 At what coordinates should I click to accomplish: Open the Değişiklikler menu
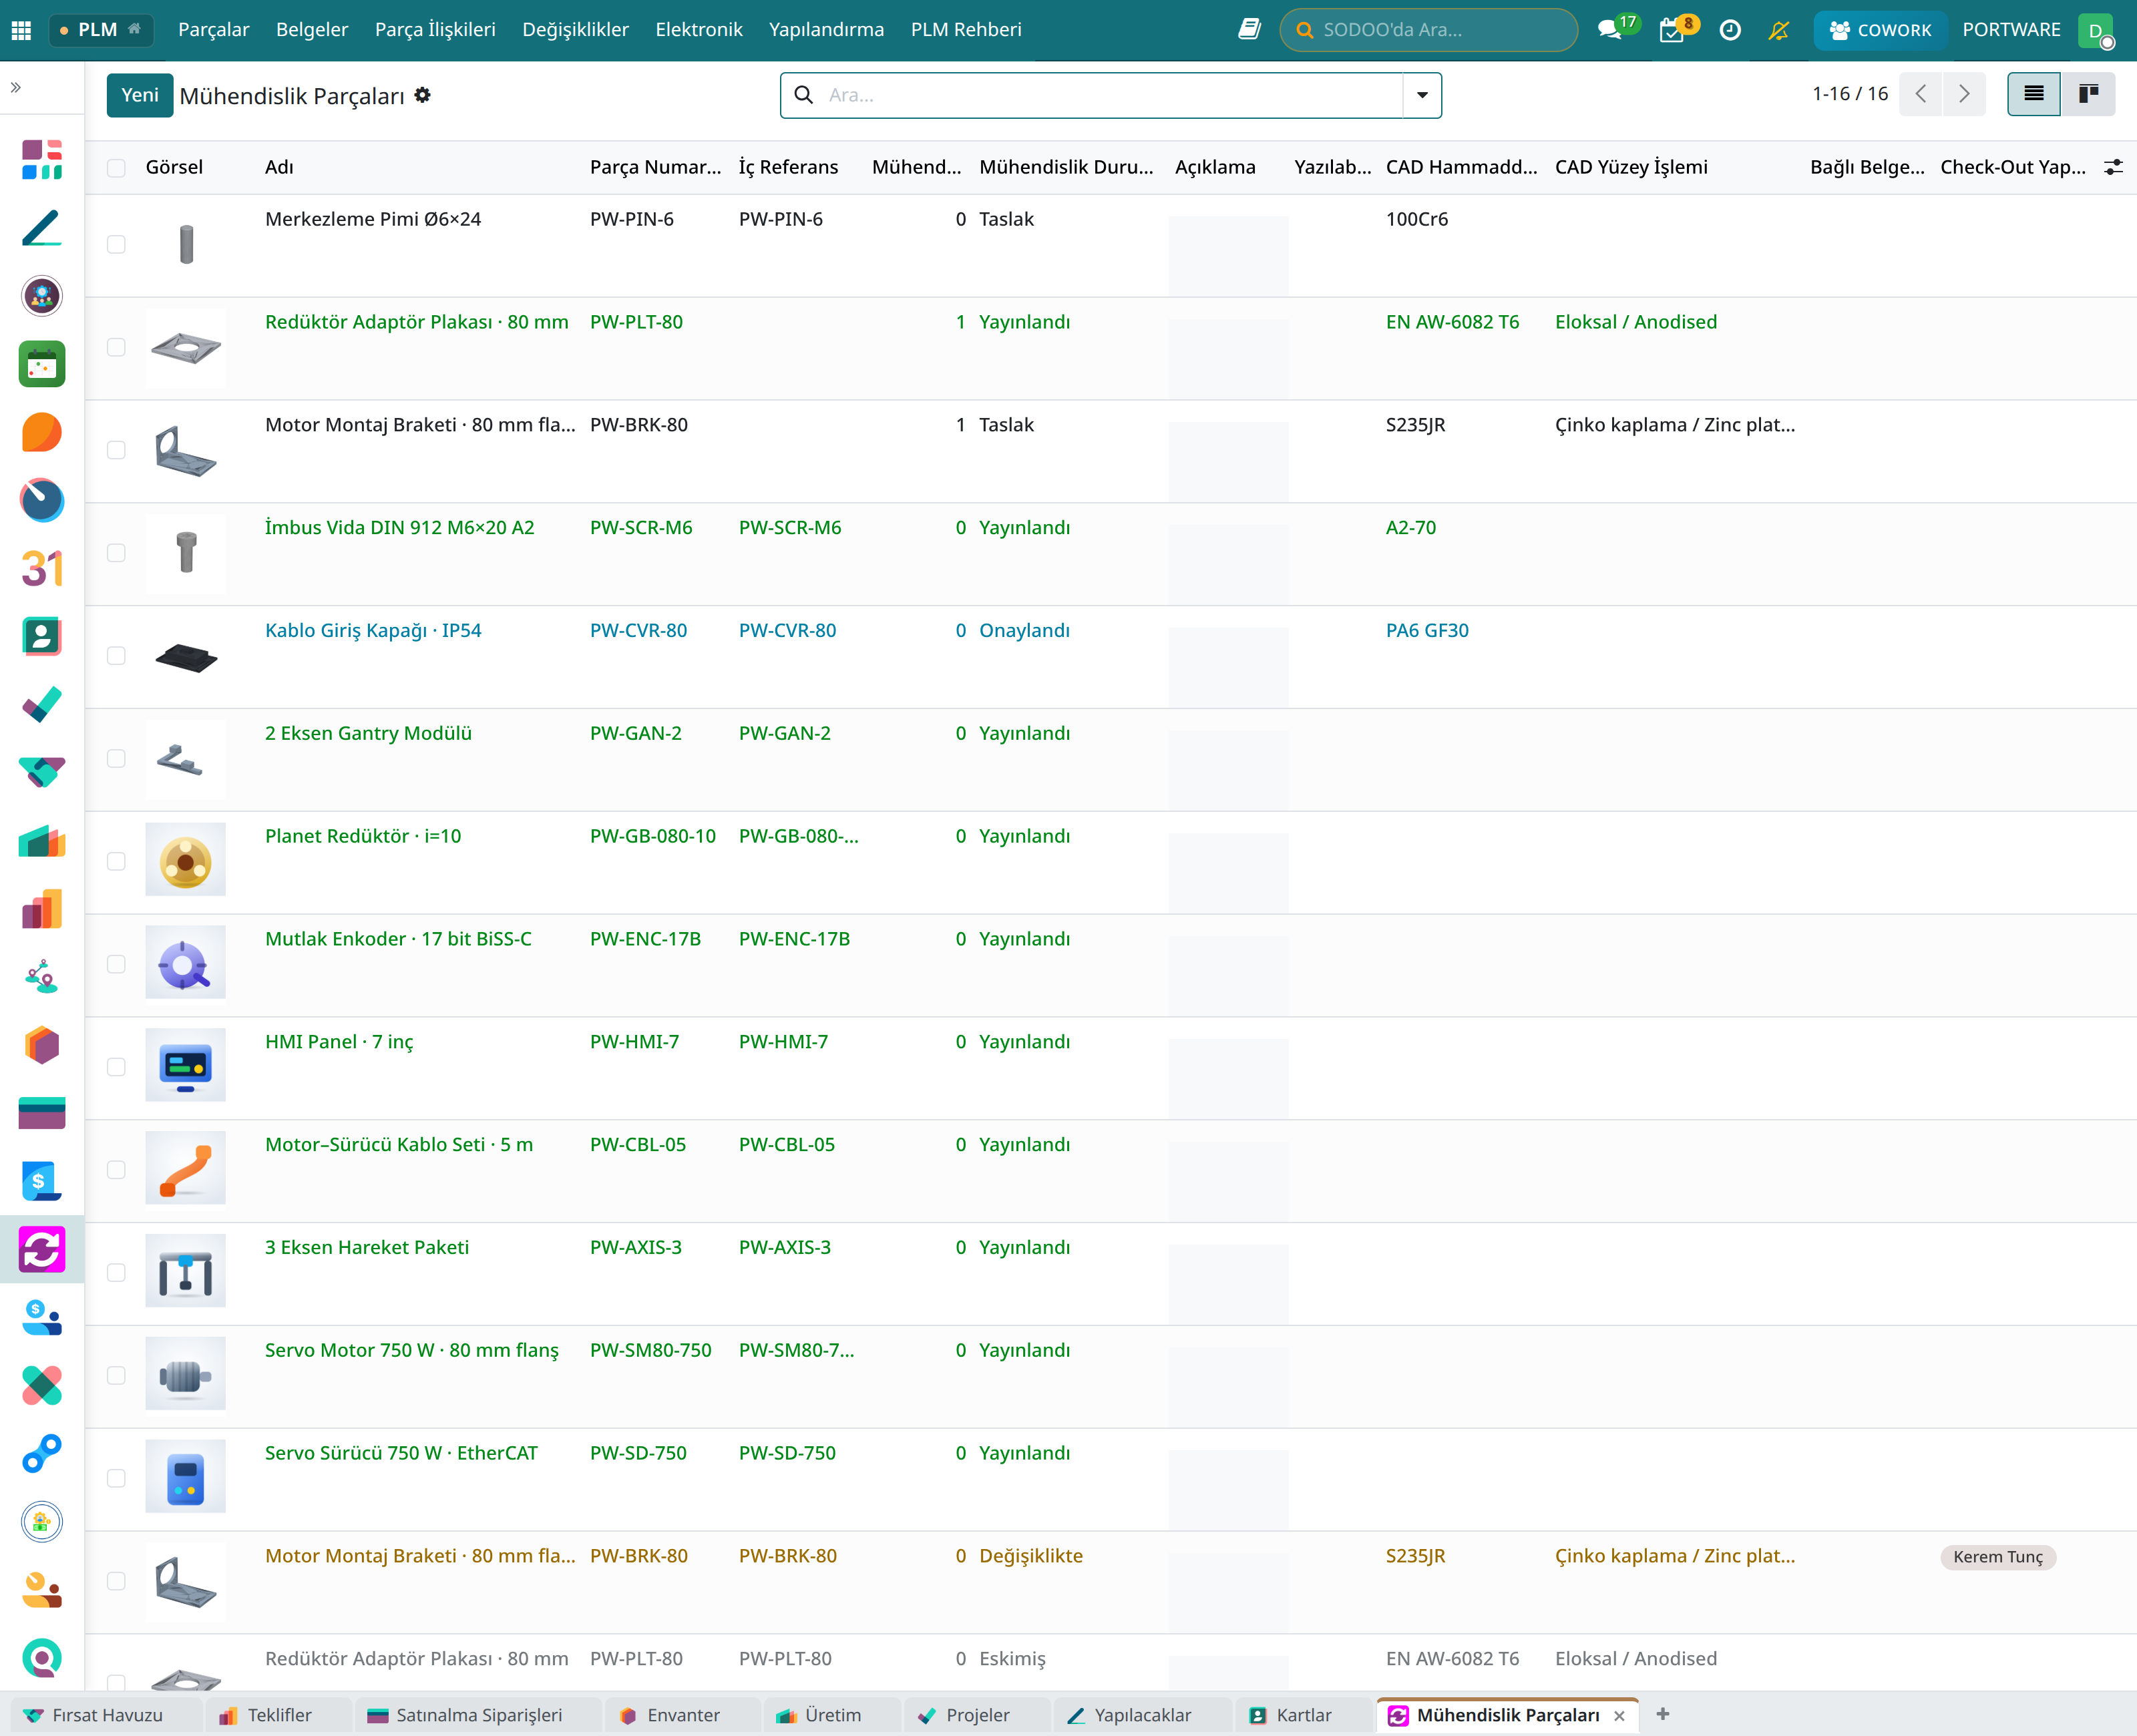(575, 30)
